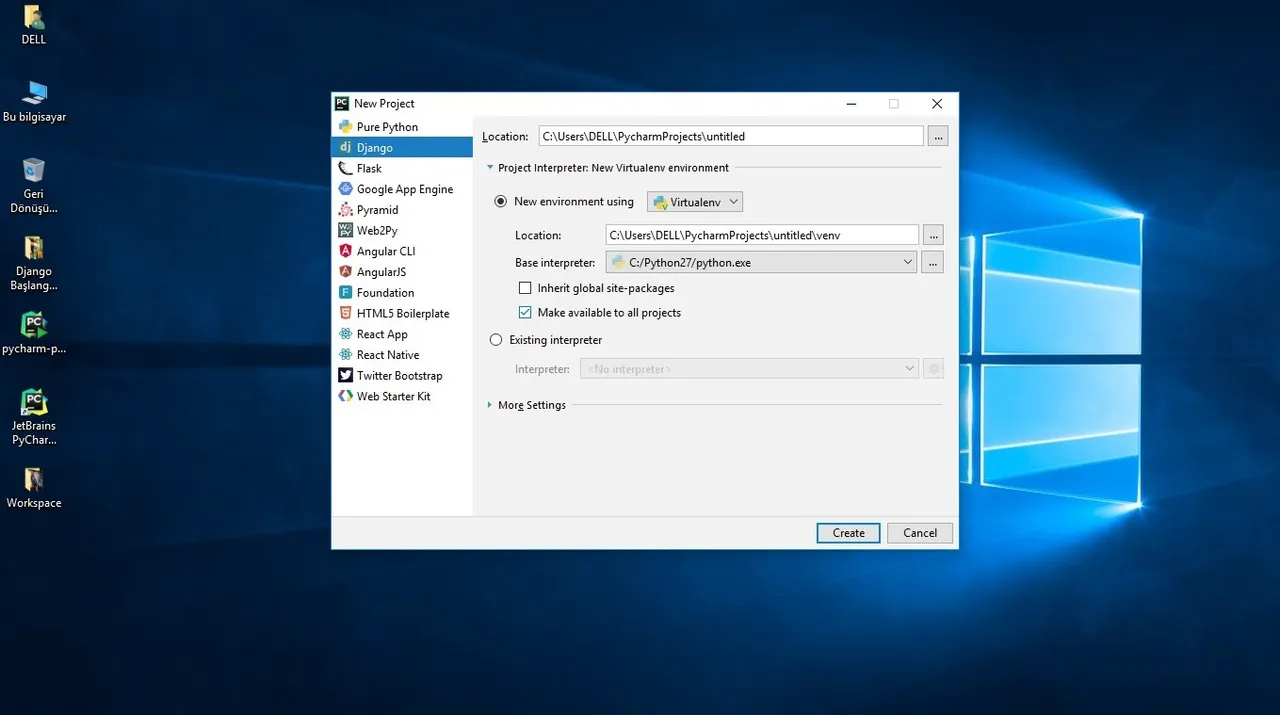Click the project Location path field

(x=731, y=136)
